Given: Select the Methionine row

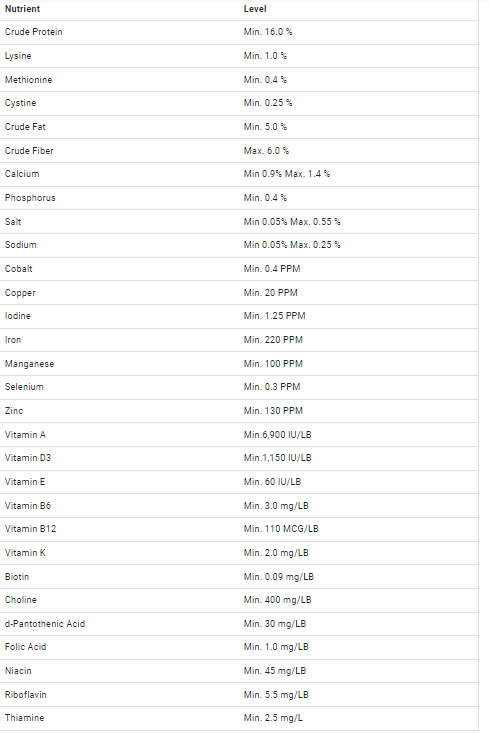Looking at the screenshot, I should (239, 79).
